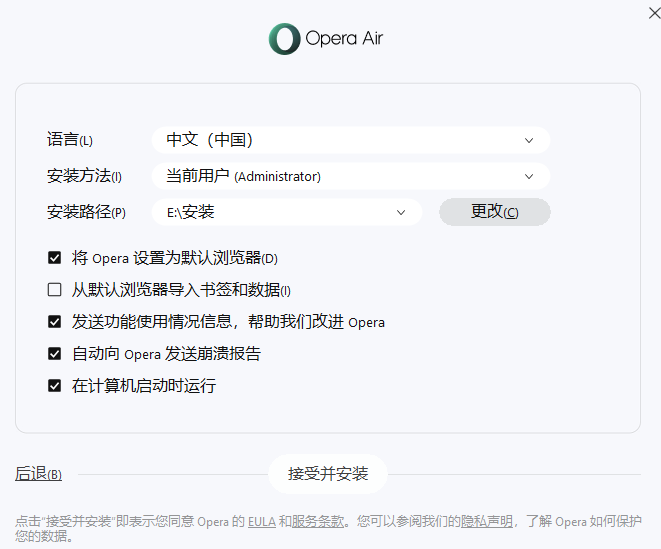Viewport: 661px width, 549px height.
Task: Open the 隐私声明 link
Action: (487, 522)
